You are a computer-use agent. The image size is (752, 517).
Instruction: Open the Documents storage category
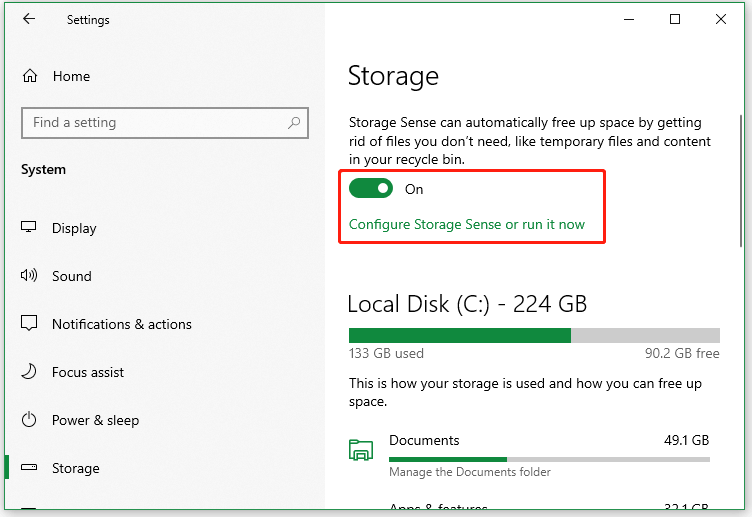pyautogui.click(x=424, y=441)
